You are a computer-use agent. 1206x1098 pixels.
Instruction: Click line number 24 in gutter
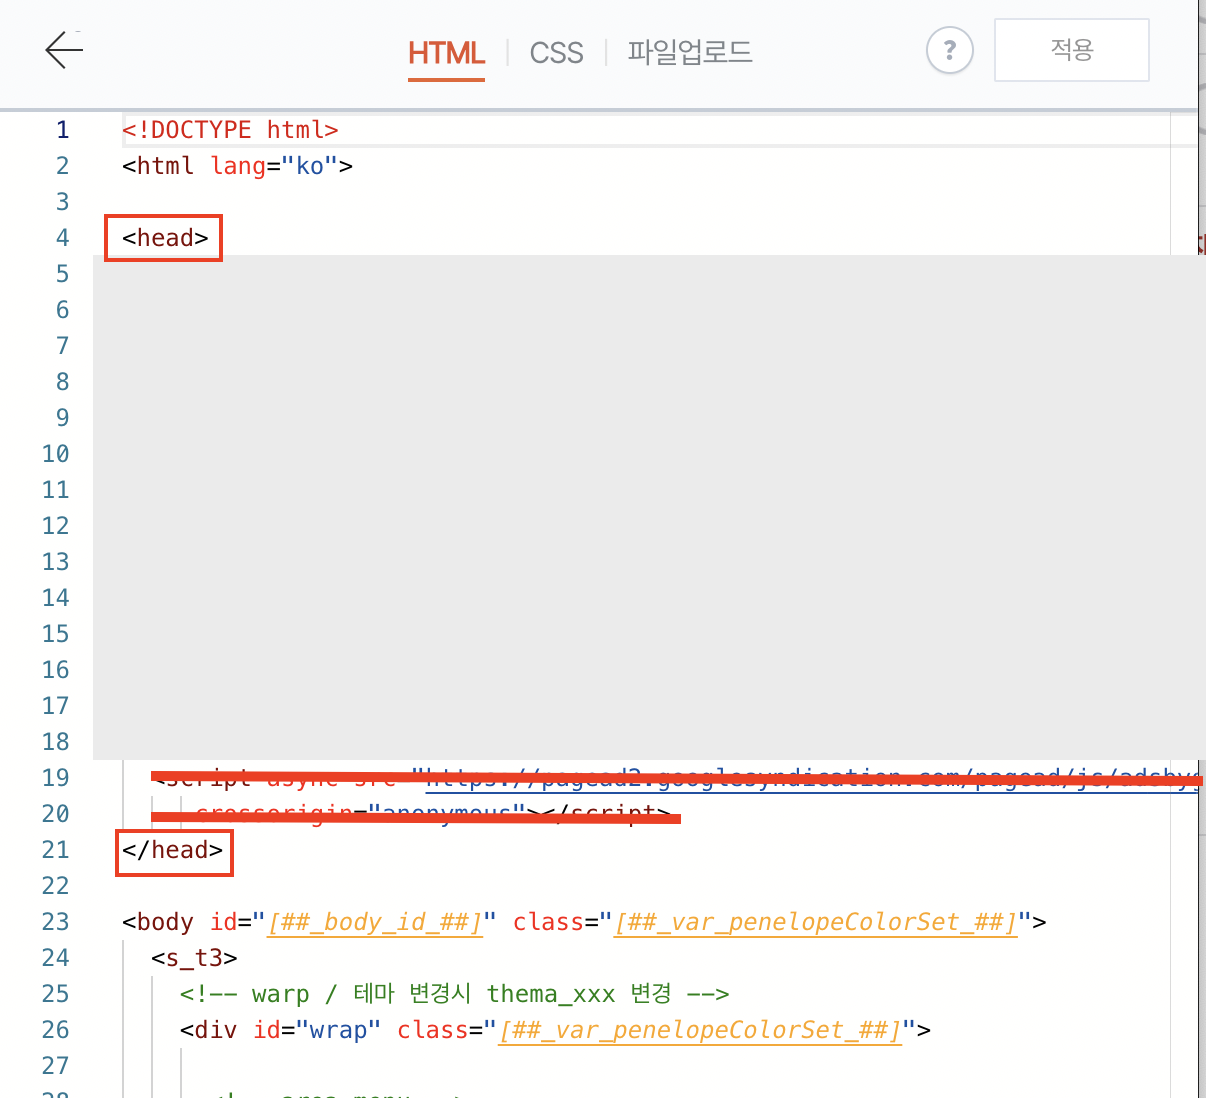(x=56, y=958)
